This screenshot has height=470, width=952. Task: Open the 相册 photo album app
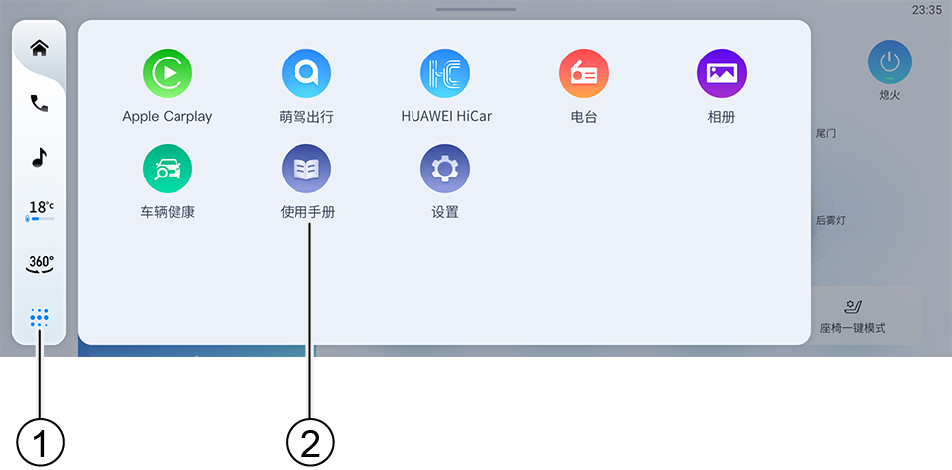[722, 73]
